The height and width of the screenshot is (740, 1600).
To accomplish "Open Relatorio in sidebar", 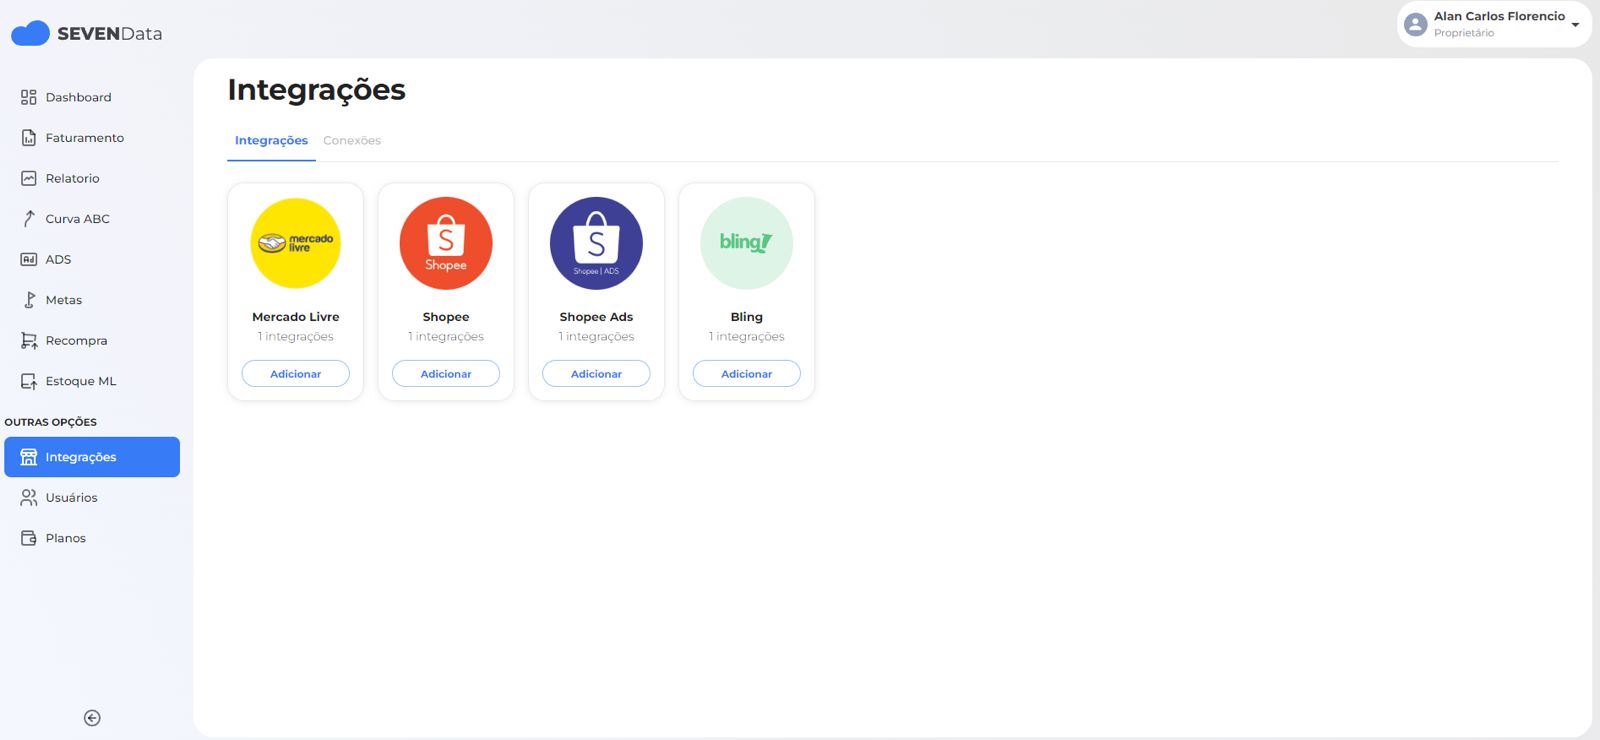I will click(92, 178).
